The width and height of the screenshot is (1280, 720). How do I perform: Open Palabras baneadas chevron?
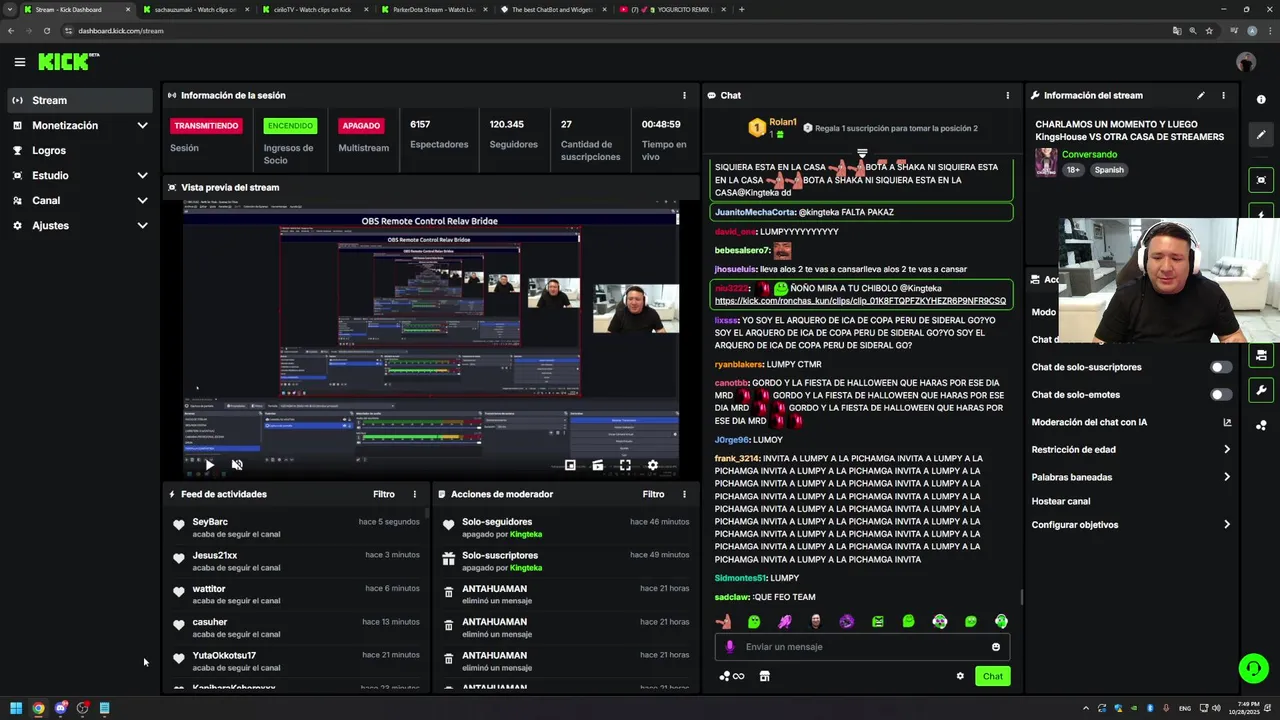[1227, 477]
